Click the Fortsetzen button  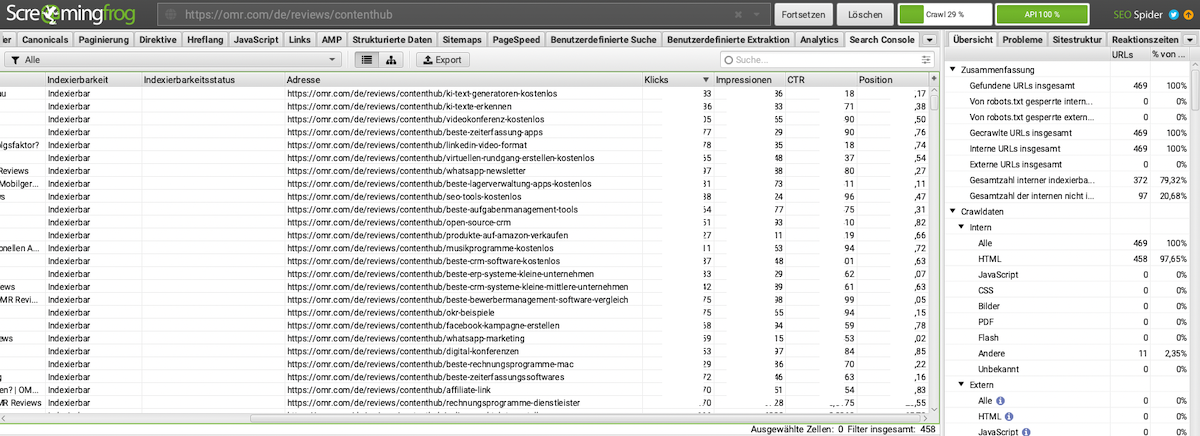click(x=802, y=15)
